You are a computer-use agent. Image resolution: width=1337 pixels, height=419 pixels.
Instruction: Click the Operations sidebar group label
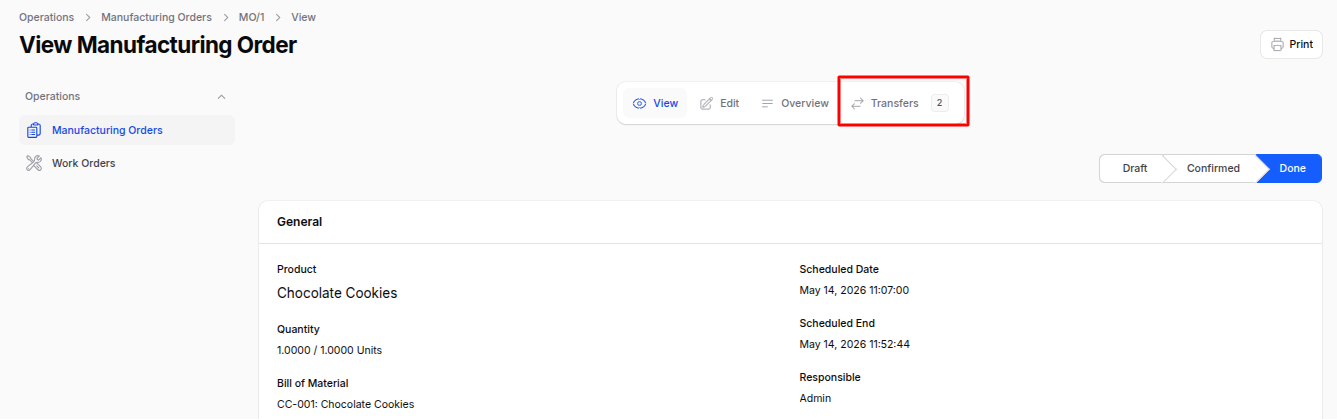coord(53,97)
